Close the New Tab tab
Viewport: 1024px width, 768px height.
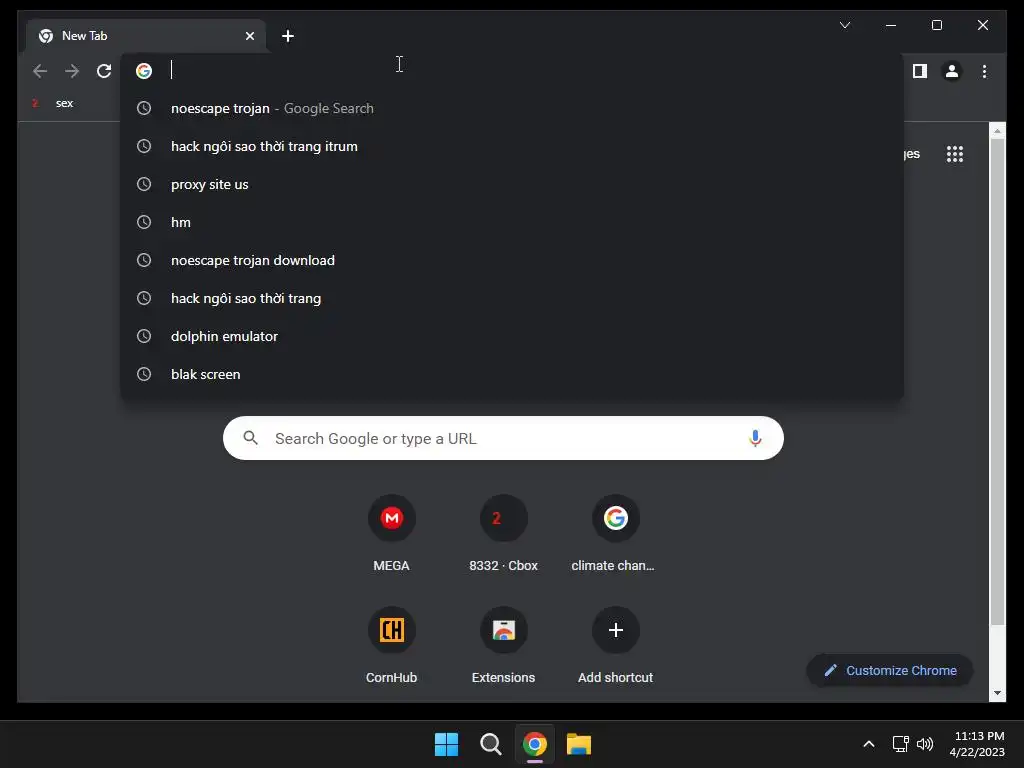pyautogui.click(x=249, y=36)
